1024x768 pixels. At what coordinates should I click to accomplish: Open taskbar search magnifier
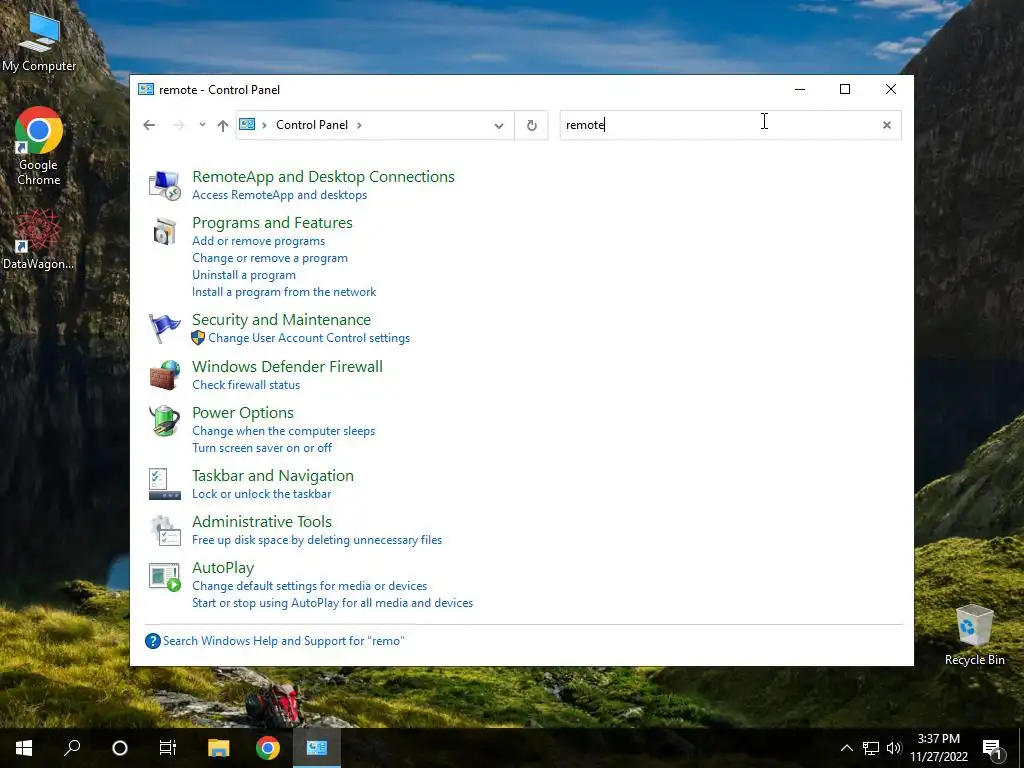pyautogui.click(x=72, y=748)
